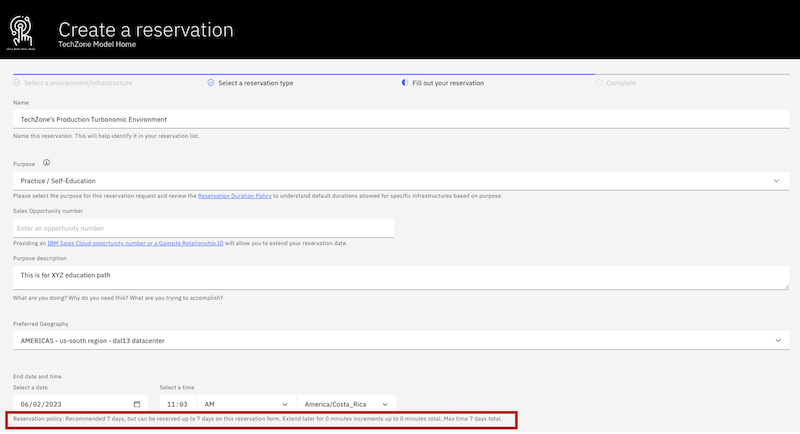Click into the reservation Name field
The image size is (800, 434).
coord(401,119)
